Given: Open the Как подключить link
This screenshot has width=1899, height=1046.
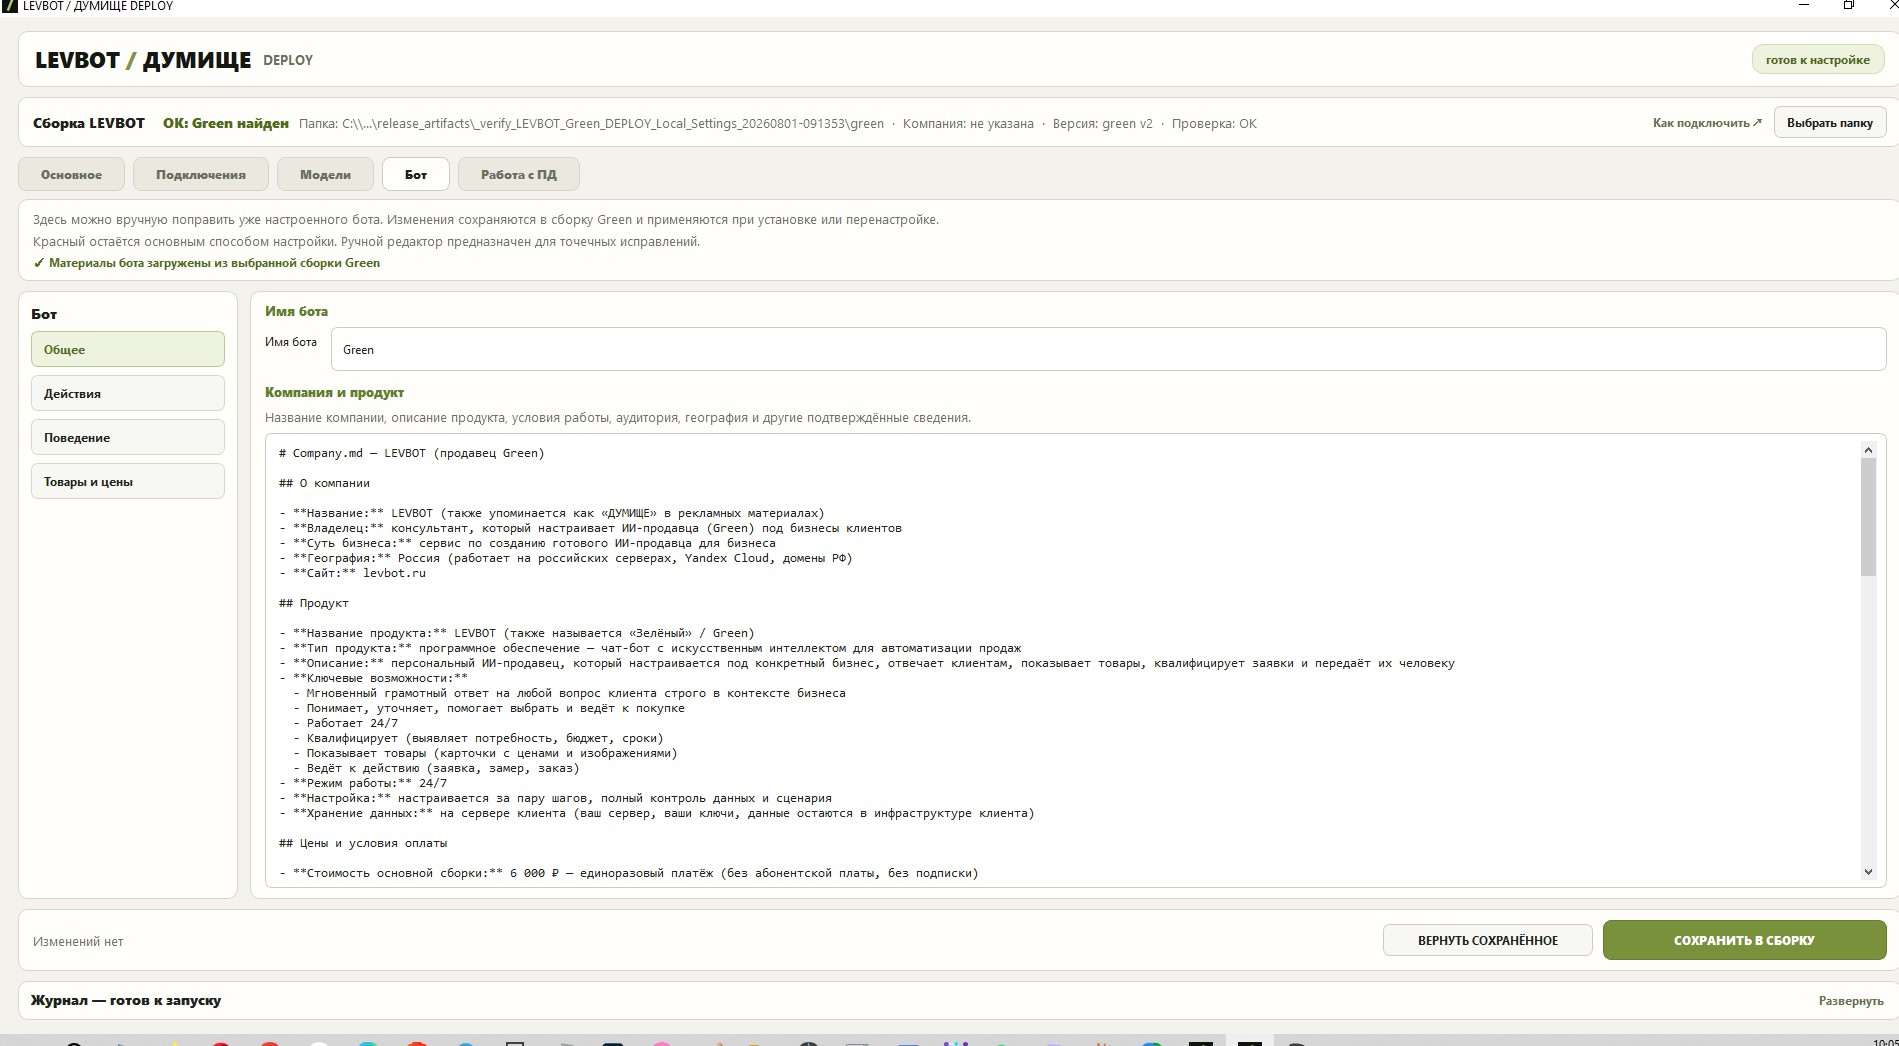Looking at the screenshot, I should coord(1707,123).
